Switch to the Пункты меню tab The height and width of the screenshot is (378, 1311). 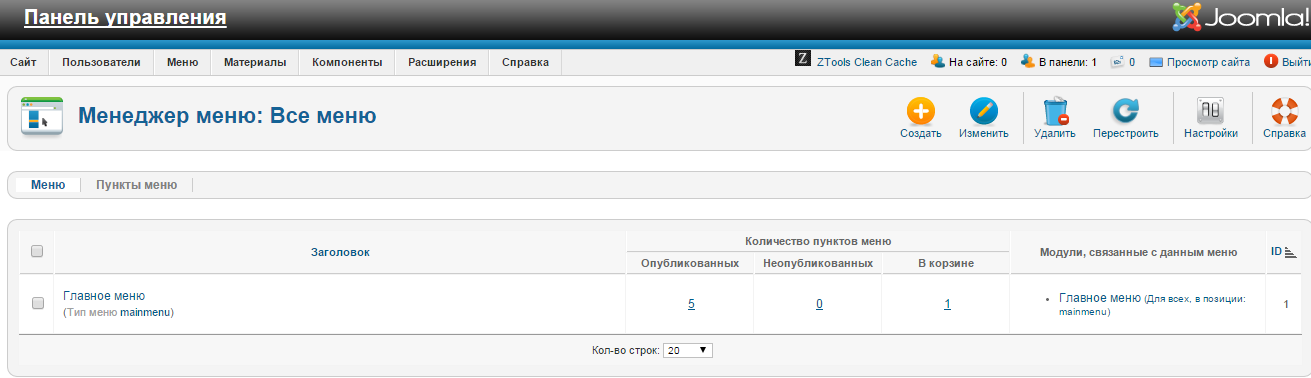(x=136, y=185)
